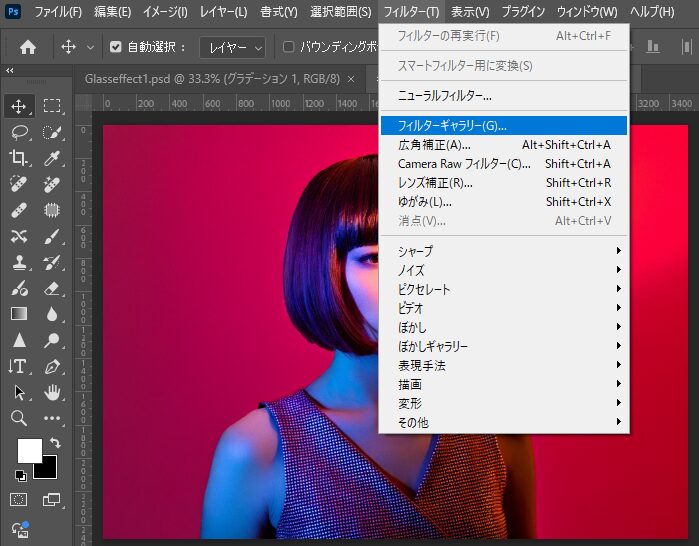Select the Triangle shape tool
699x546 pixels.
(x=19, y=341)
